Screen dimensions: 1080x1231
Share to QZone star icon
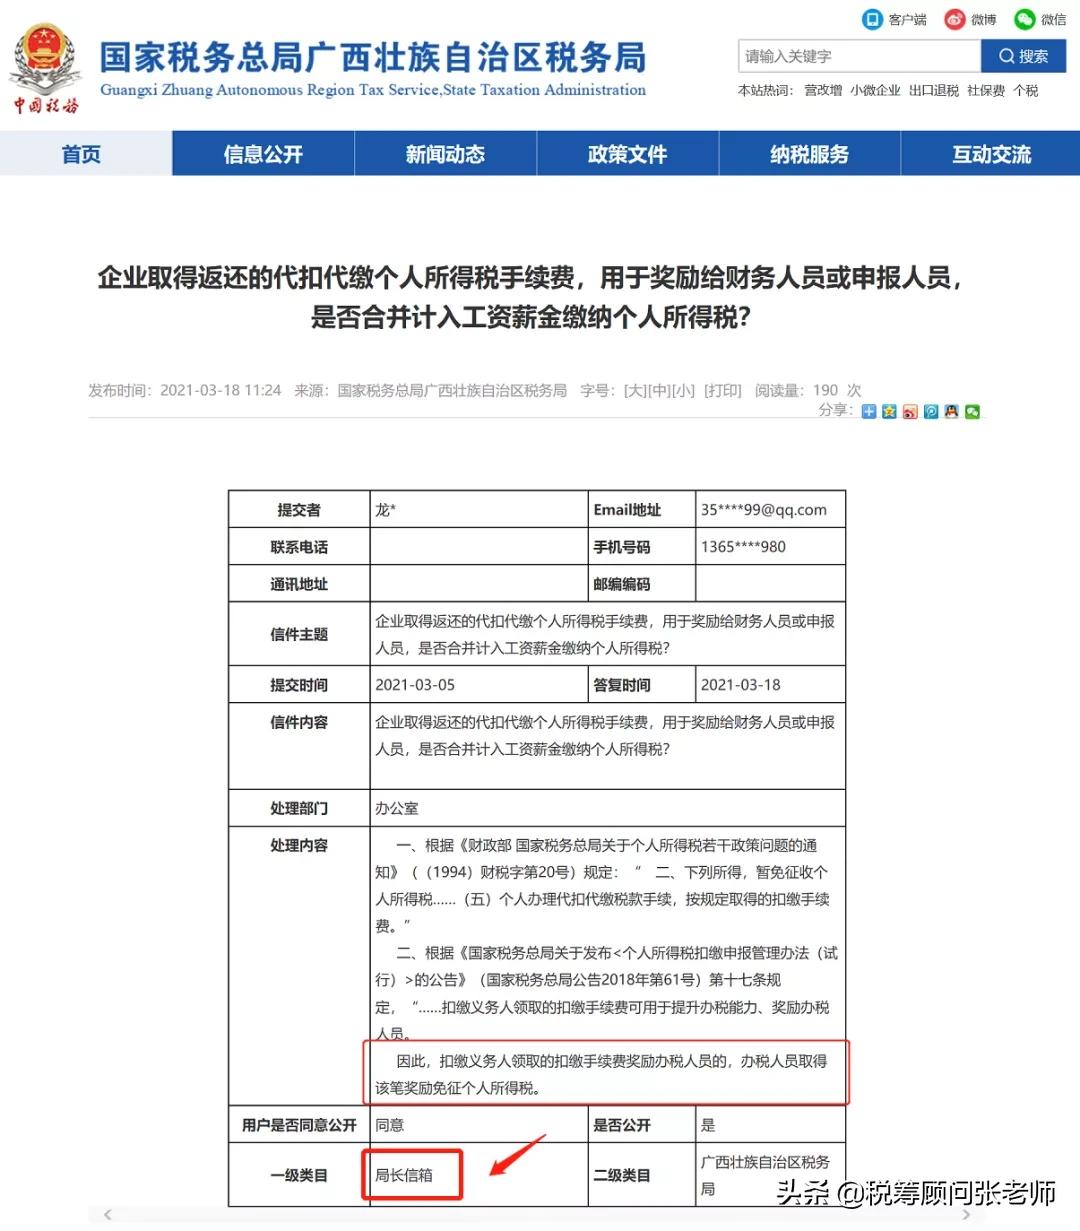coord(889,411)
